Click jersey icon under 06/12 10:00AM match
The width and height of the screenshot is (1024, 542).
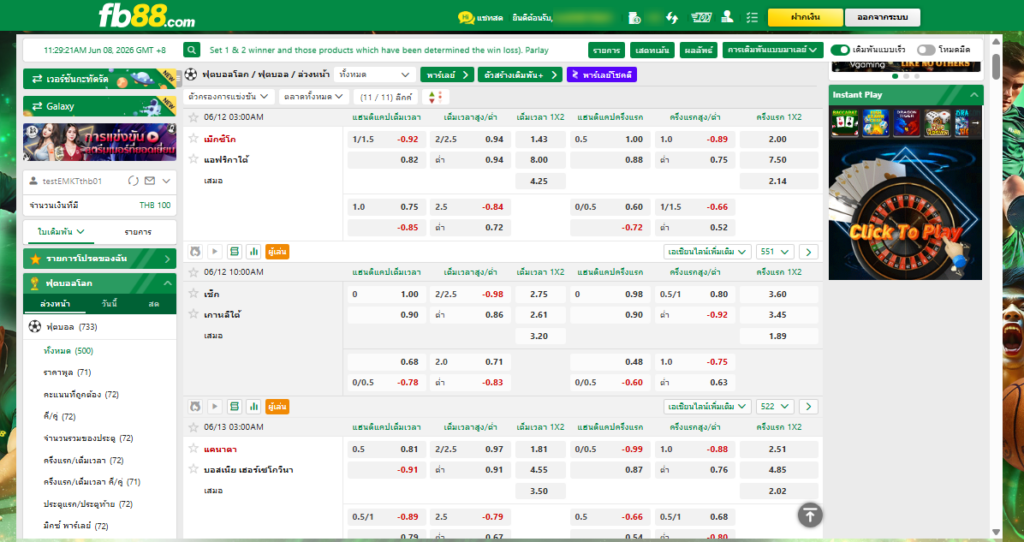(x=195, y=406)
